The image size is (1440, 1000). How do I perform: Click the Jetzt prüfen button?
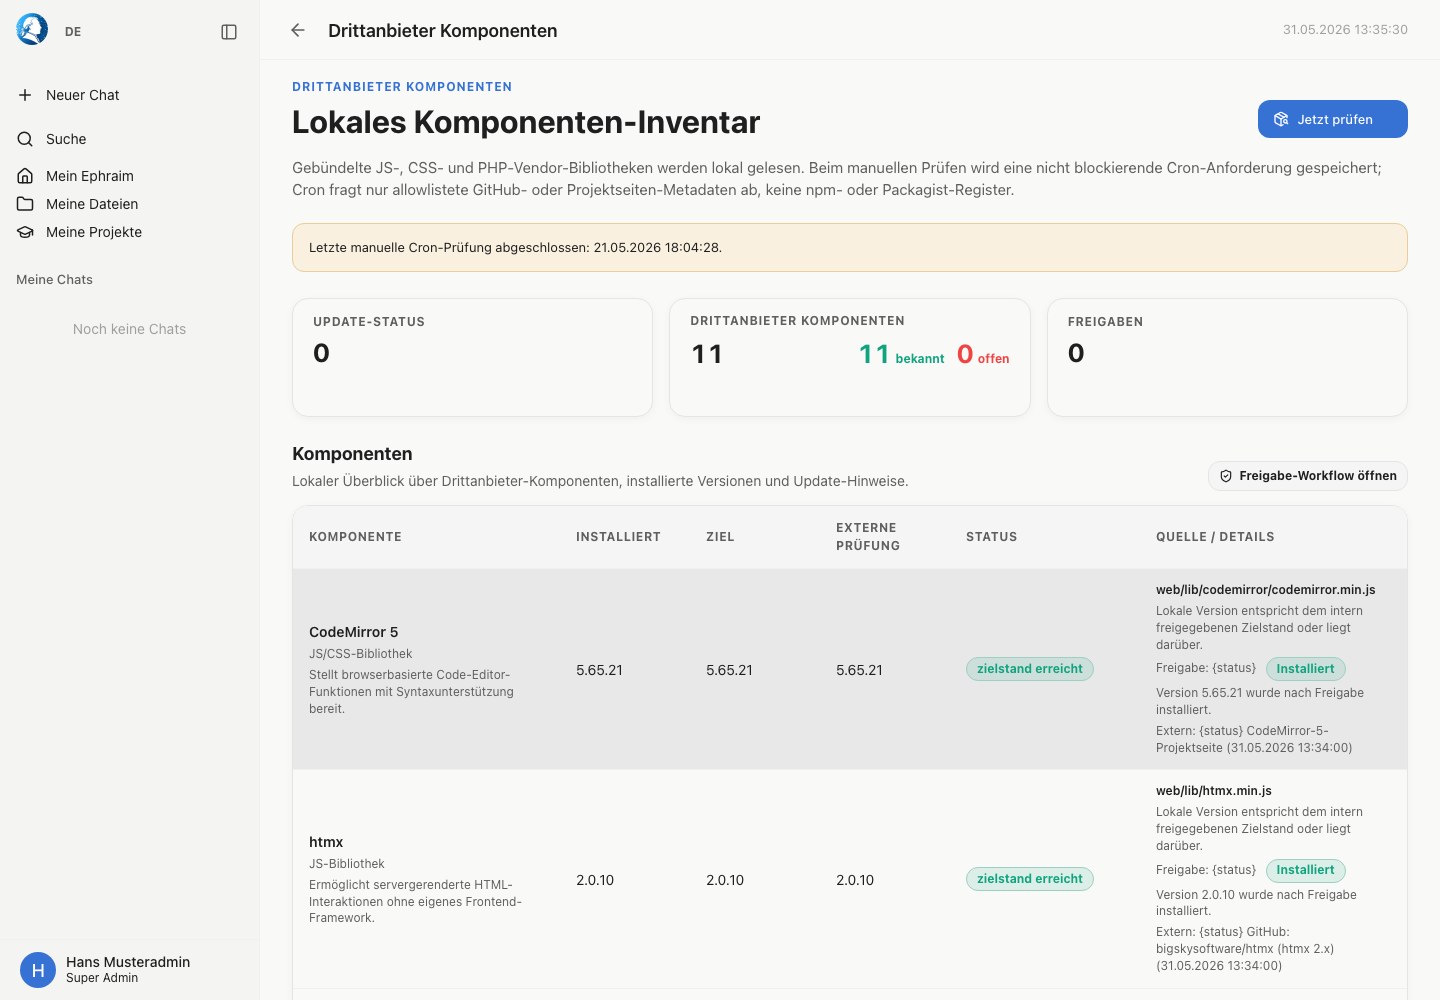pos(1332,119)
